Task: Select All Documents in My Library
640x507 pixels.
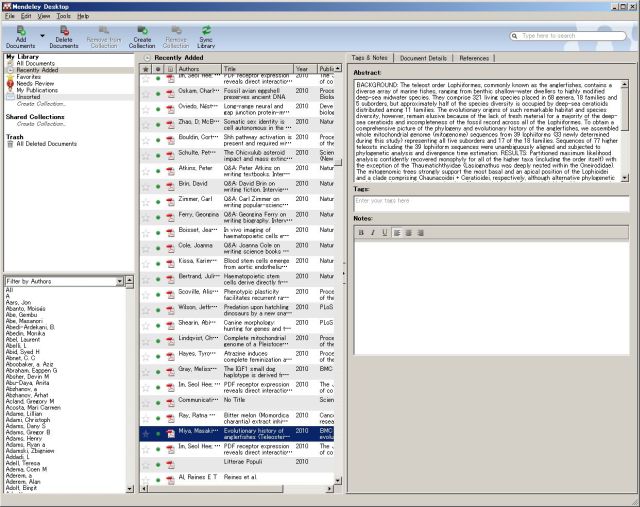Action: pyautogui.click(x=36, y=63)
